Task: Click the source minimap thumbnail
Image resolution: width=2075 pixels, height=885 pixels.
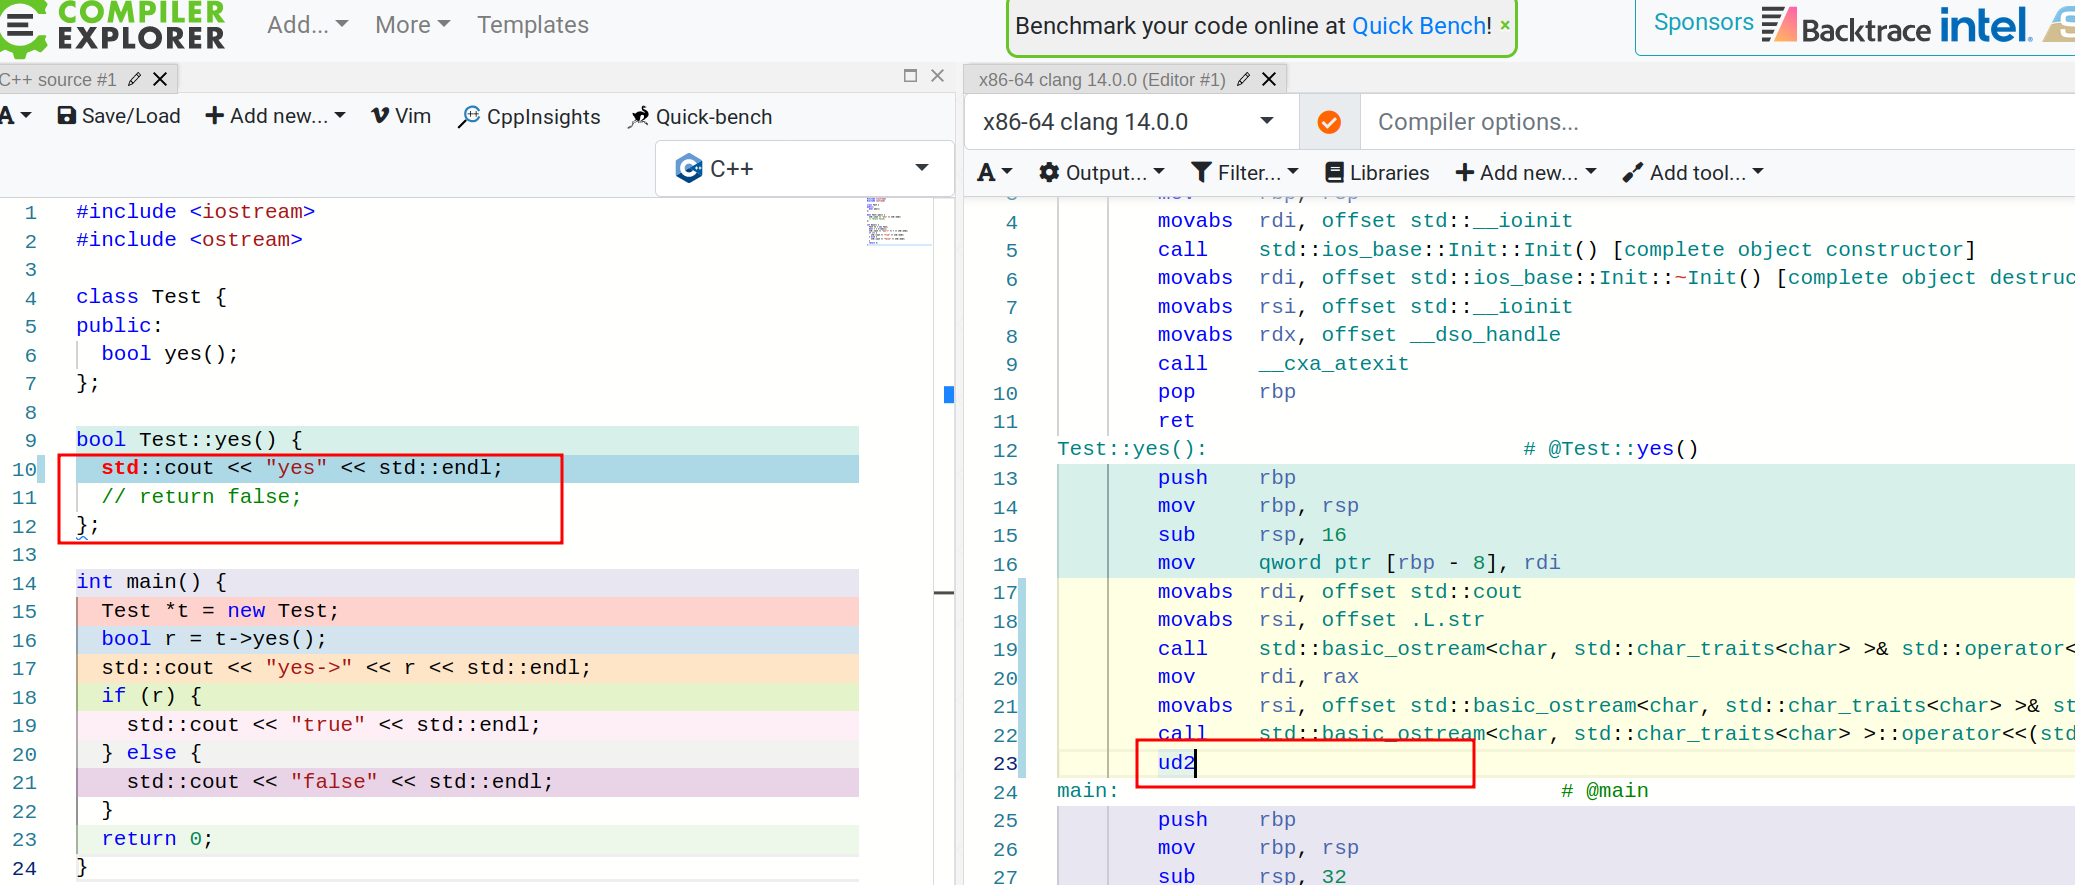Action: click(897, 220)
